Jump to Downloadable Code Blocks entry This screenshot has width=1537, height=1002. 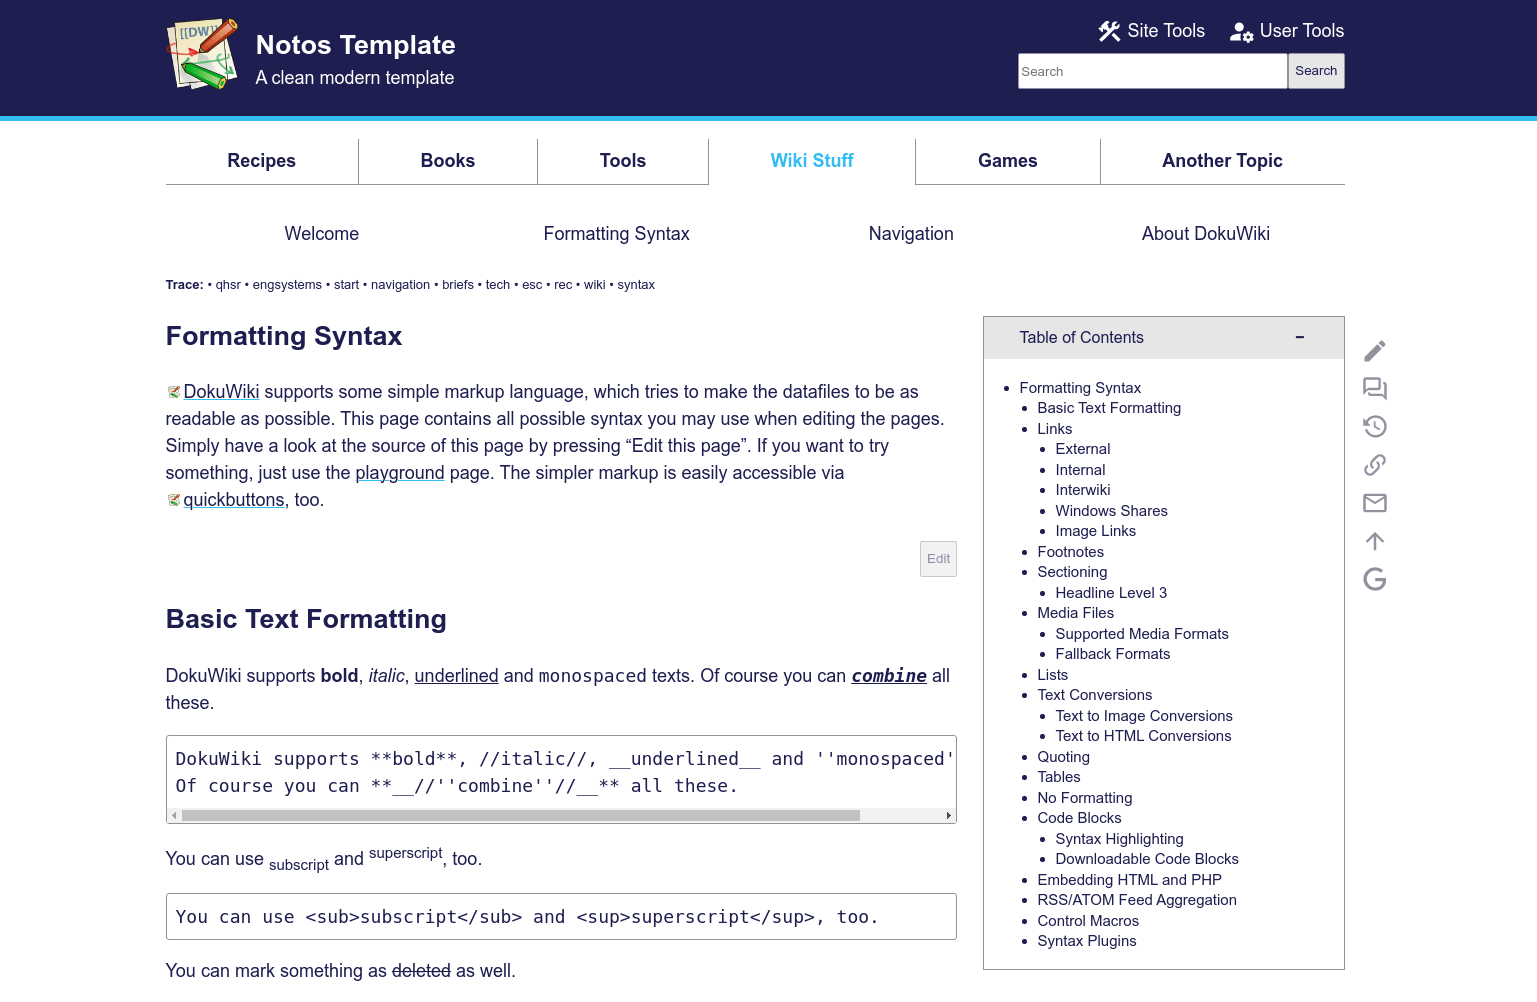1147,859
